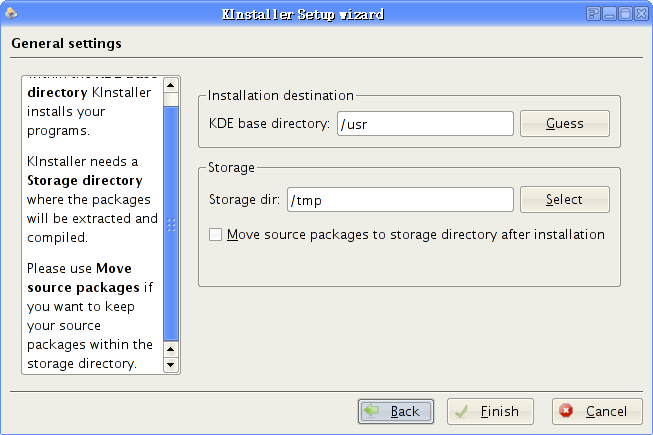Image resolution: width=653 pixels, height=435 pixels.
Task: Click the KInstaller window menu icon in title bar
Action: click(11, 14)
